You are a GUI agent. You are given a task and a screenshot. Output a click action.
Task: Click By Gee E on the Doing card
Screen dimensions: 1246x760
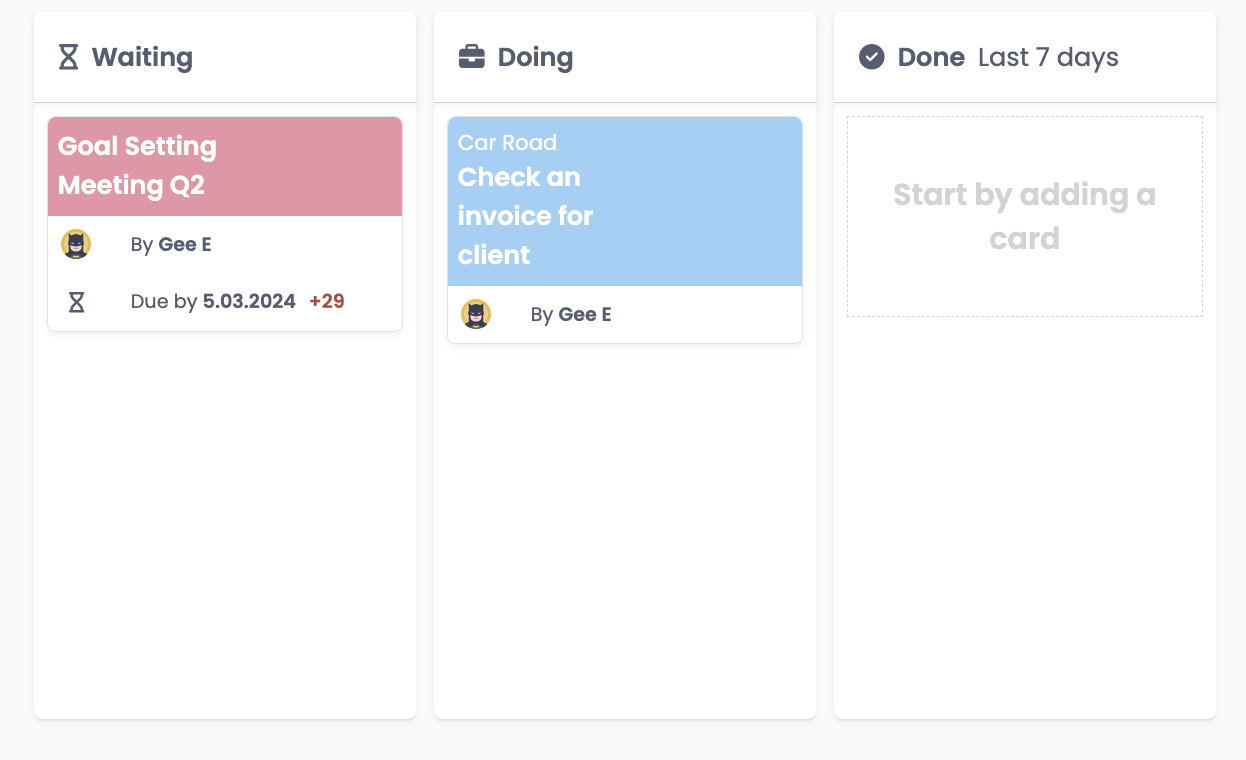click(571, 314)
